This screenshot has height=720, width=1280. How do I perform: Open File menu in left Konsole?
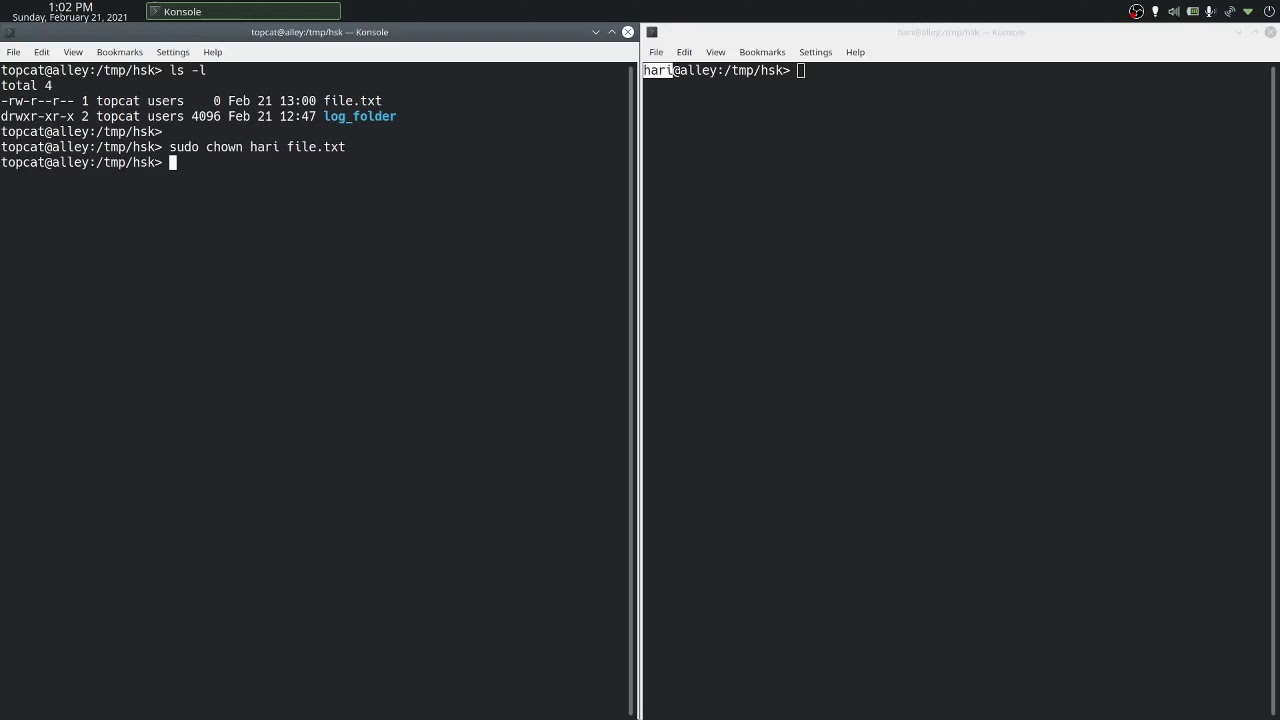14,52
